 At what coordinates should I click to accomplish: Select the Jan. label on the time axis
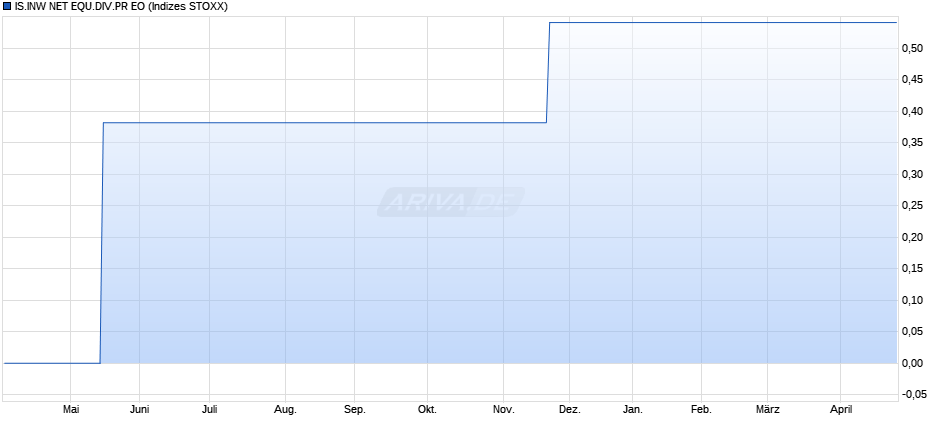(632, 410)
